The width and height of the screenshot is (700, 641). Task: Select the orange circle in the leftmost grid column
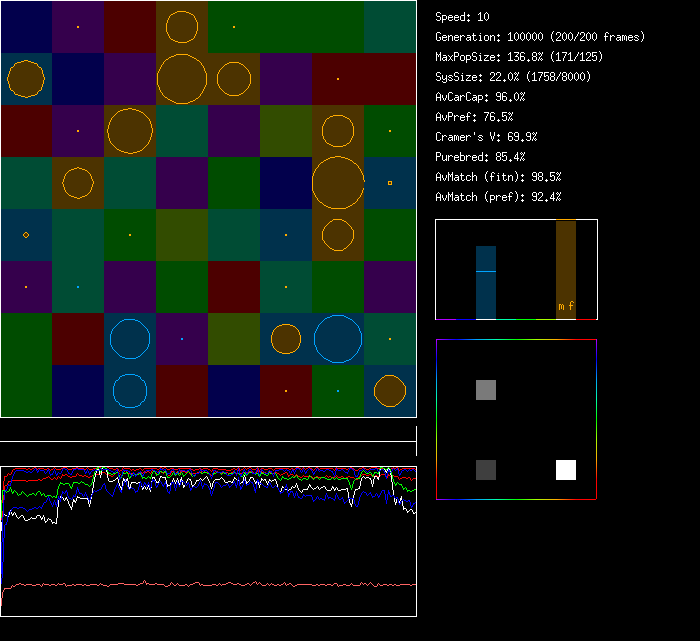(x=26, y=79)
